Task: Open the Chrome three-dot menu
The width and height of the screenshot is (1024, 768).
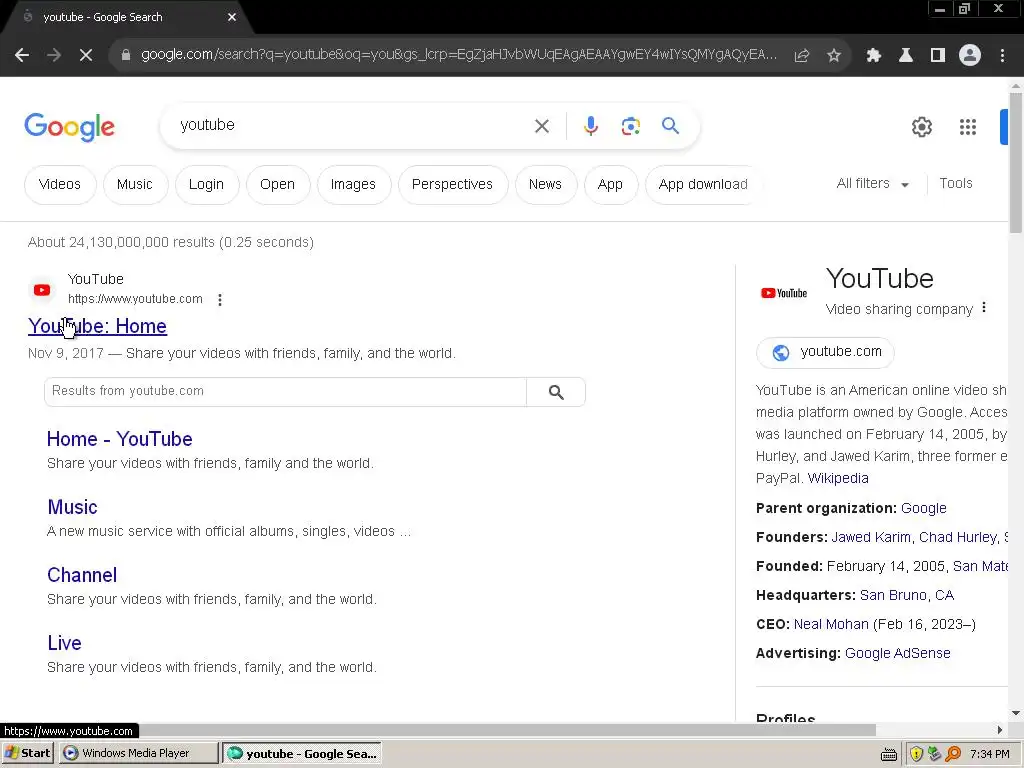Action: 1002,56
